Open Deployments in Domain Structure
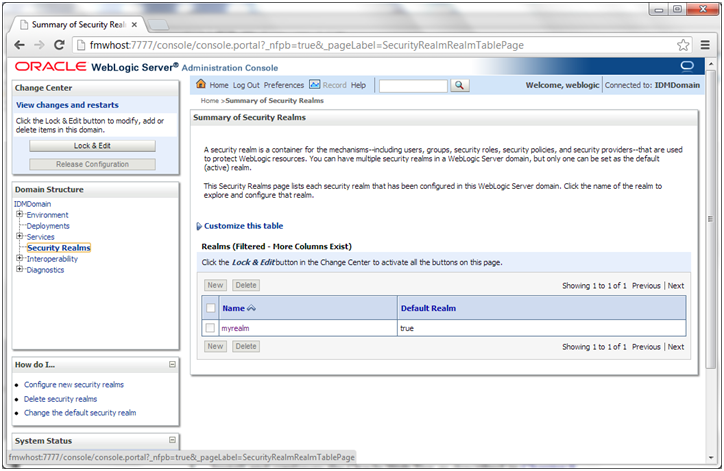This screenshot has height=471, width=724. pos(48,226)
